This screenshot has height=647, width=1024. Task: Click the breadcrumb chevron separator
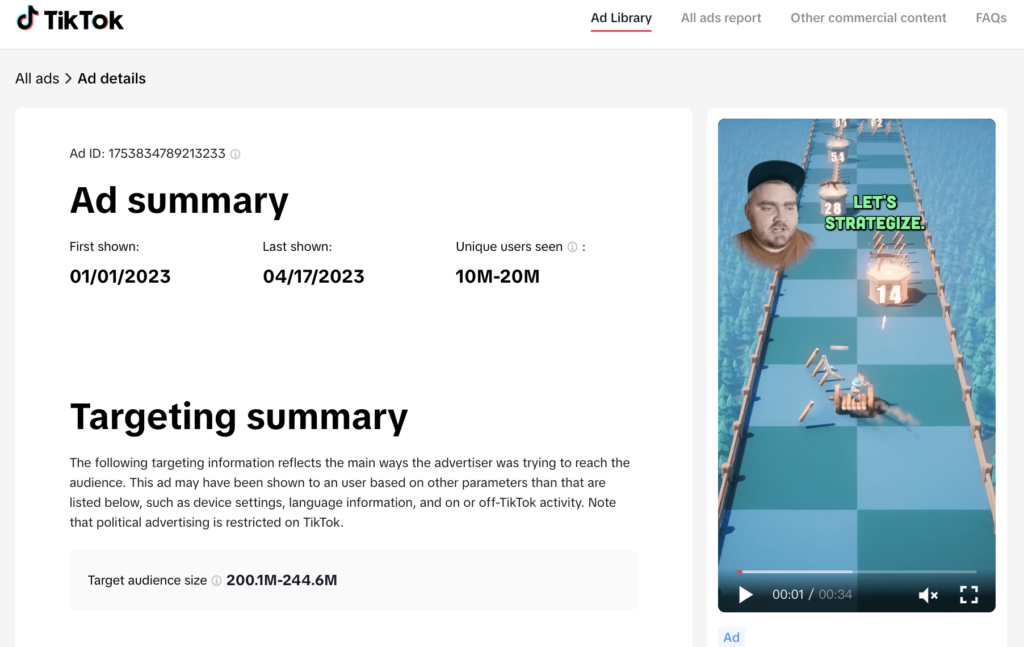[68, 78]
